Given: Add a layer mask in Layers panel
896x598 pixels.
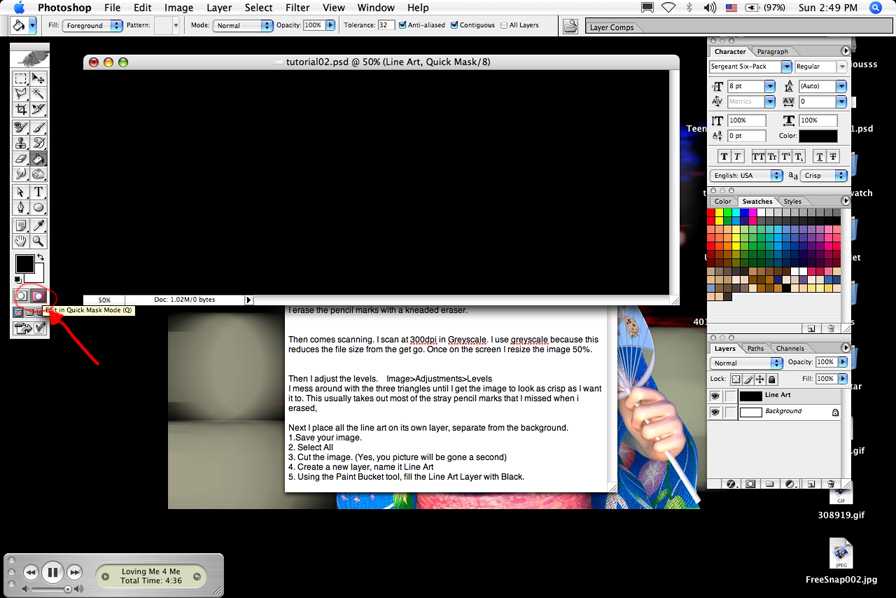Looking at the screenshot, I should pos(750,484).
